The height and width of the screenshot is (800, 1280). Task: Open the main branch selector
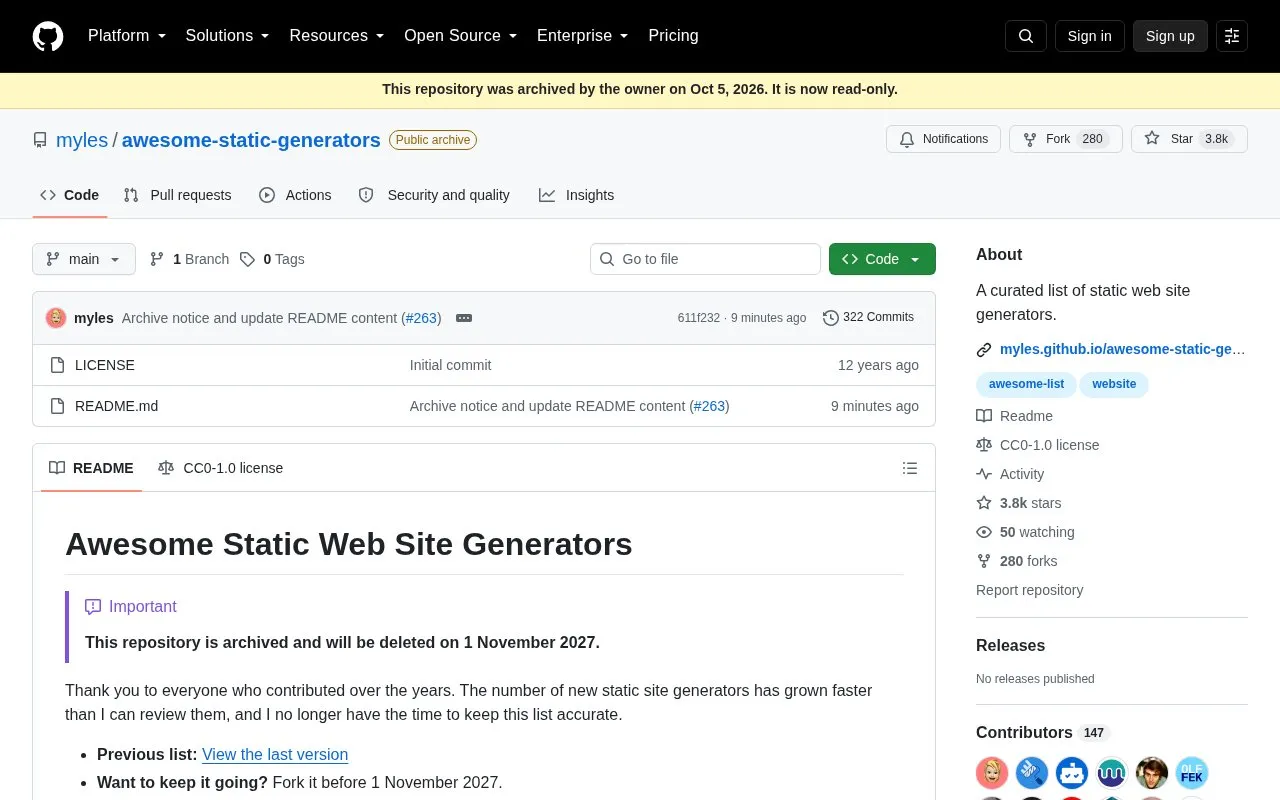pos(84,259)
